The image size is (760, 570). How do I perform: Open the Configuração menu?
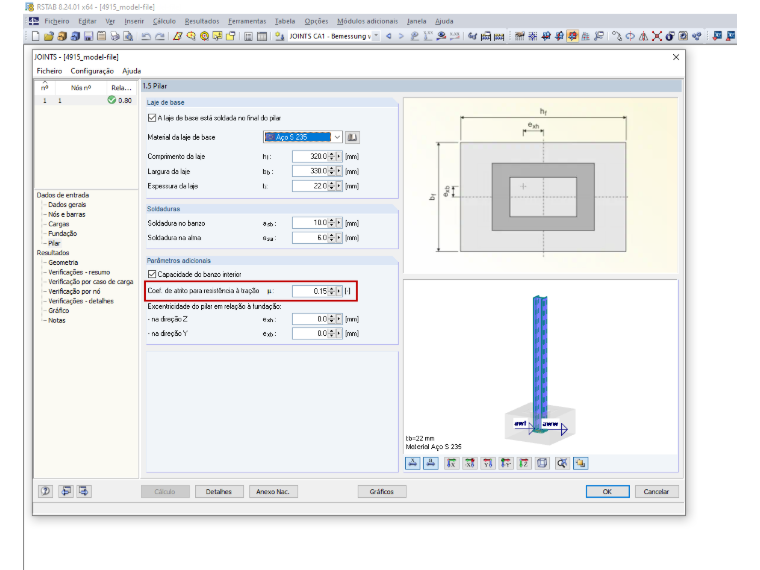point(92,71)
